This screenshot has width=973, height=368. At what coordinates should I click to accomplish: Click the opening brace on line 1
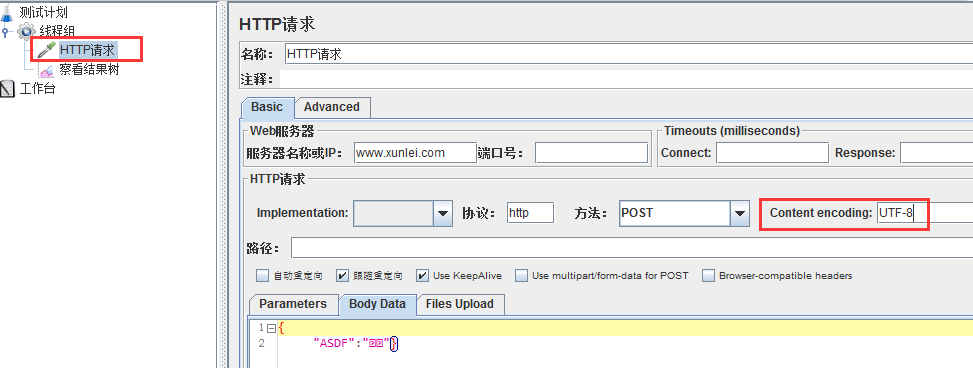[x=281, y=328]
